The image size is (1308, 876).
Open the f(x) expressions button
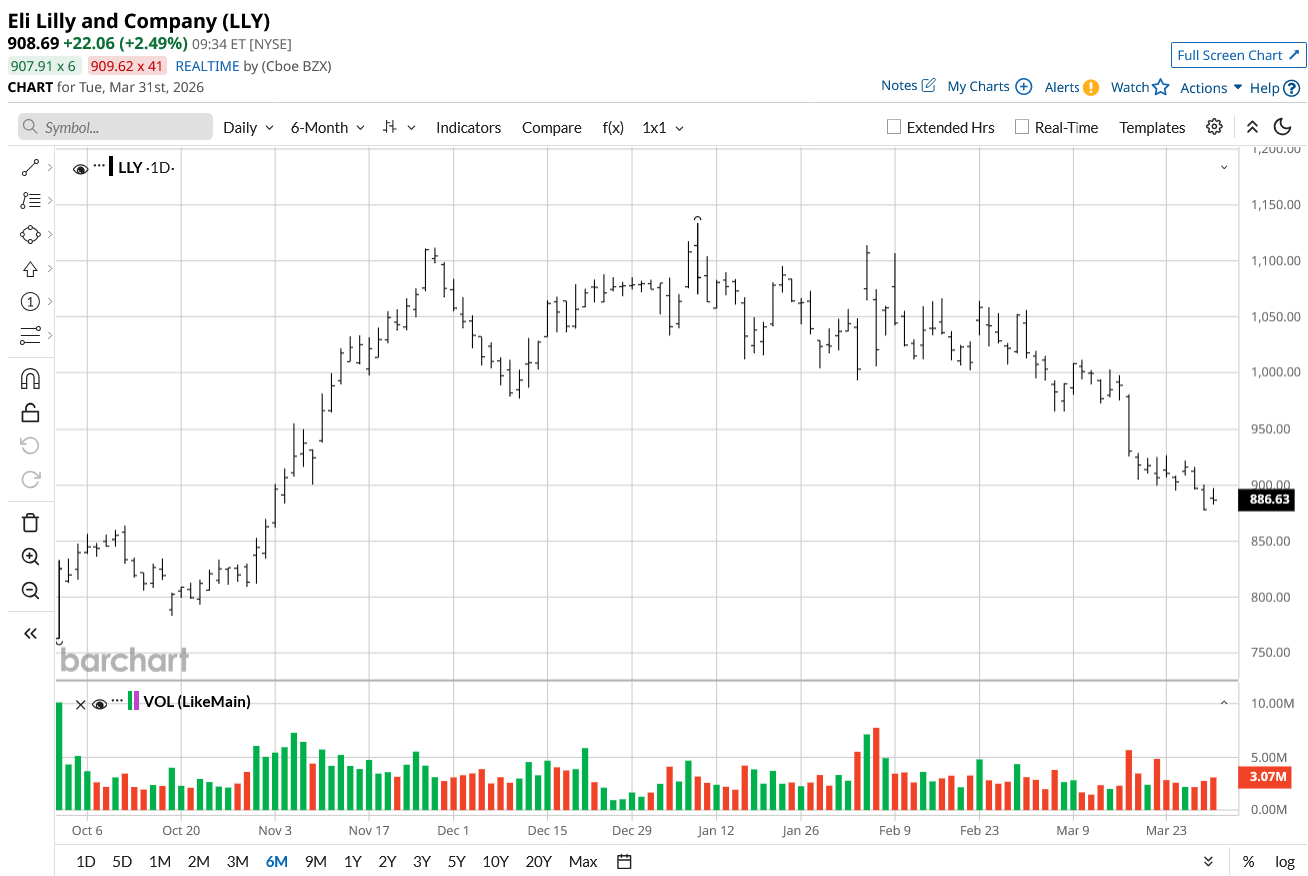click(613, 128)
